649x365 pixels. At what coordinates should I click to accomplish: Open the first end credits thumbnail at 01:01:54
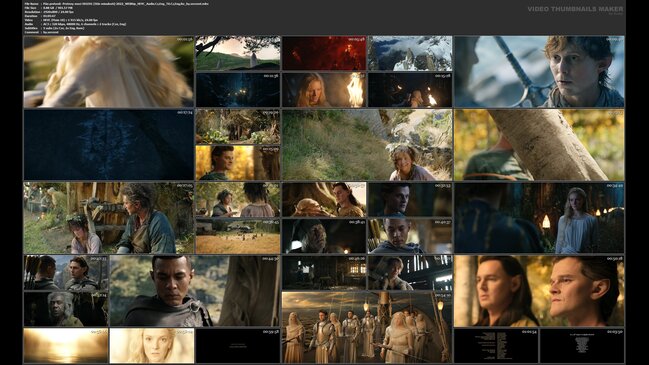pyautogui.click(x=496, y=346)
